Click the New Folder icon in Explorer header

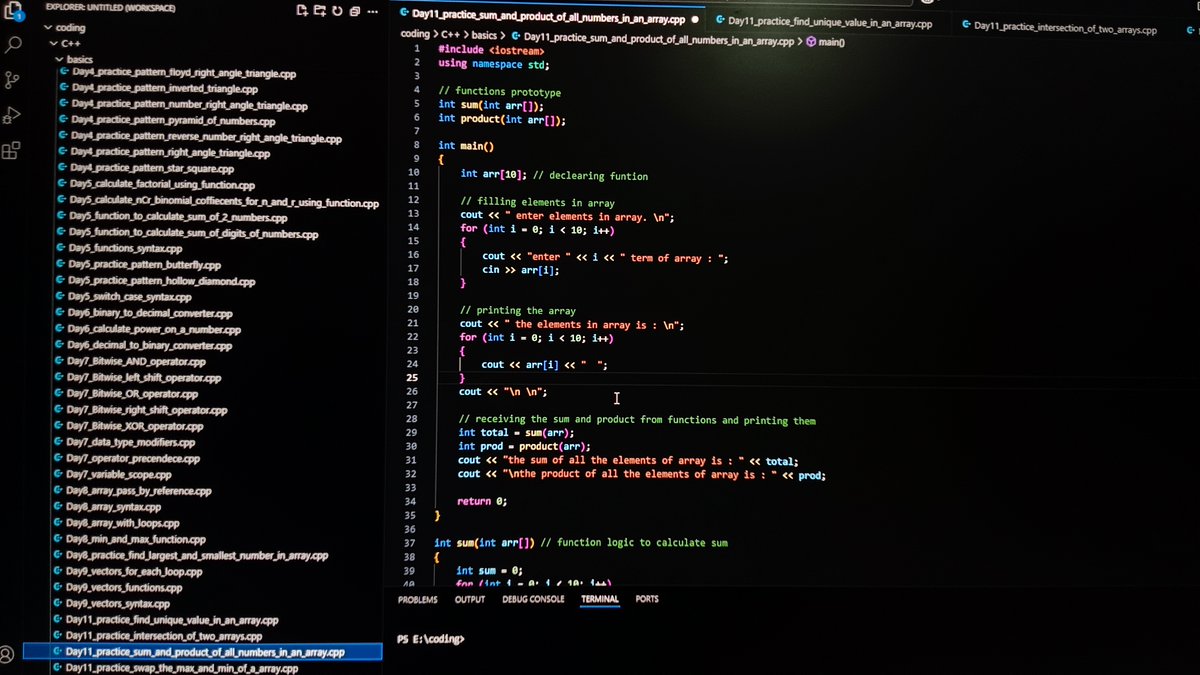(x=320, y=11)
